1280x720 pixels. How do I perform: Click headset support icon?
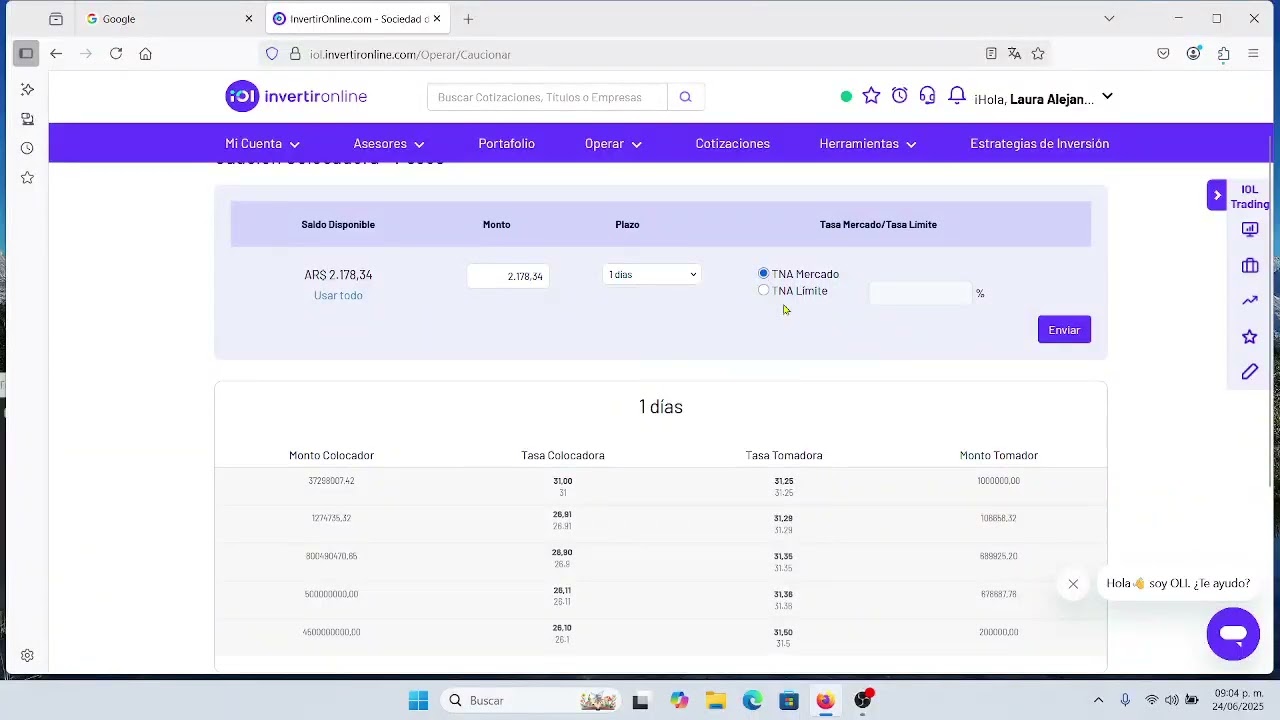click(x=928, y=95)
